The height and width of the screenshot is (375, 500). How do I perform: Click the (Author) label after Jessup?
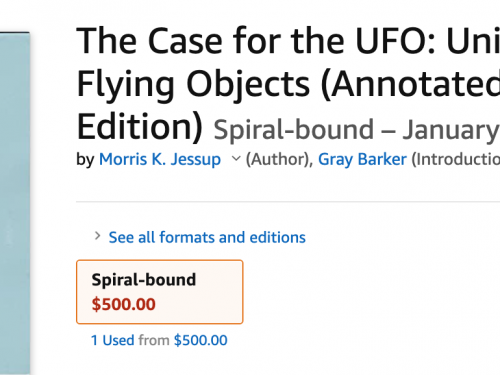click(279, 159)
